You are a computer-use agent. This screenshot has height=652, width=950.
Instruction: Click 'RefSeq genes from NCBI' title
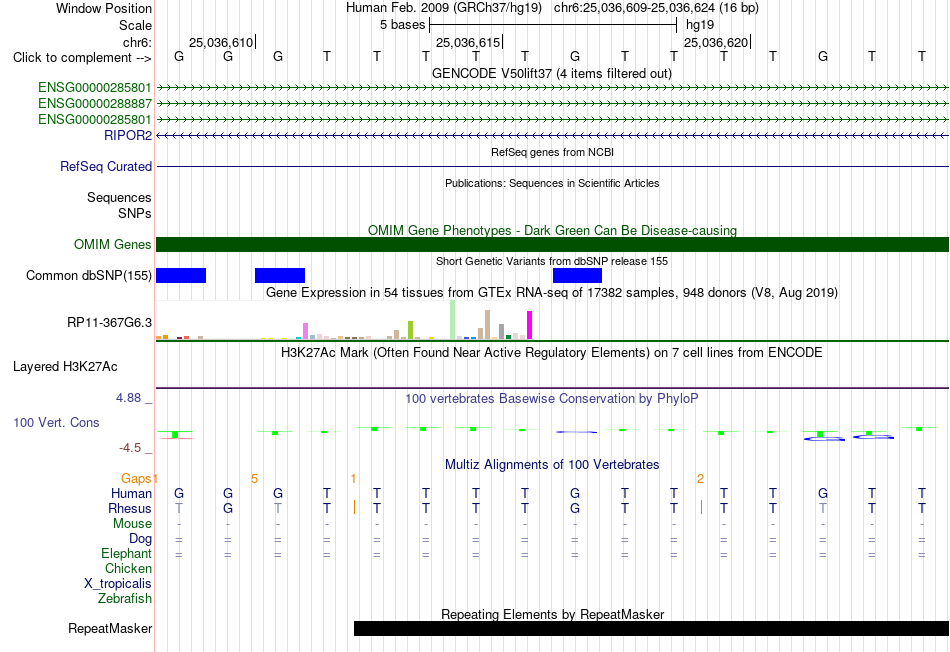[552, 152]
